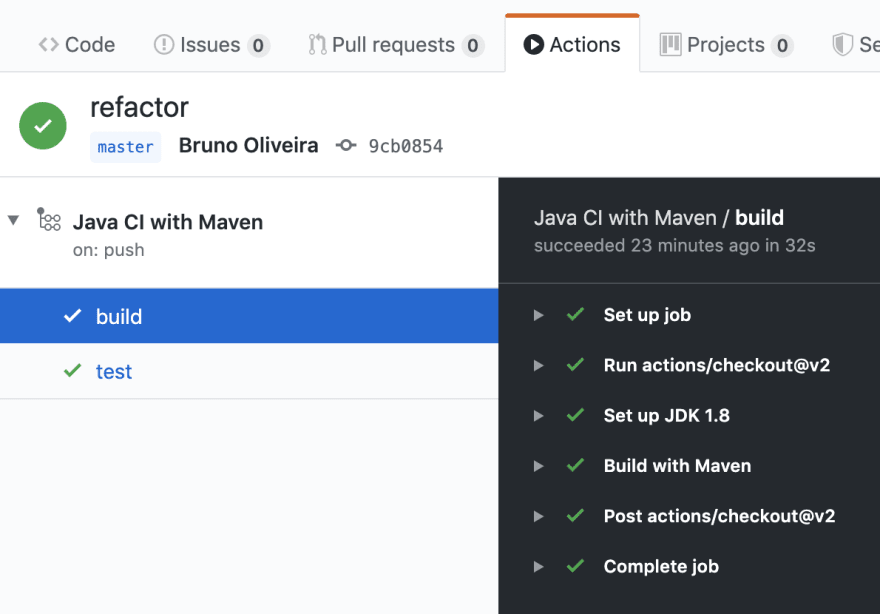Viewport: 880px width, 614px height.
Task: Click the commit node icon beside 9cb0854
Action: 346,146
